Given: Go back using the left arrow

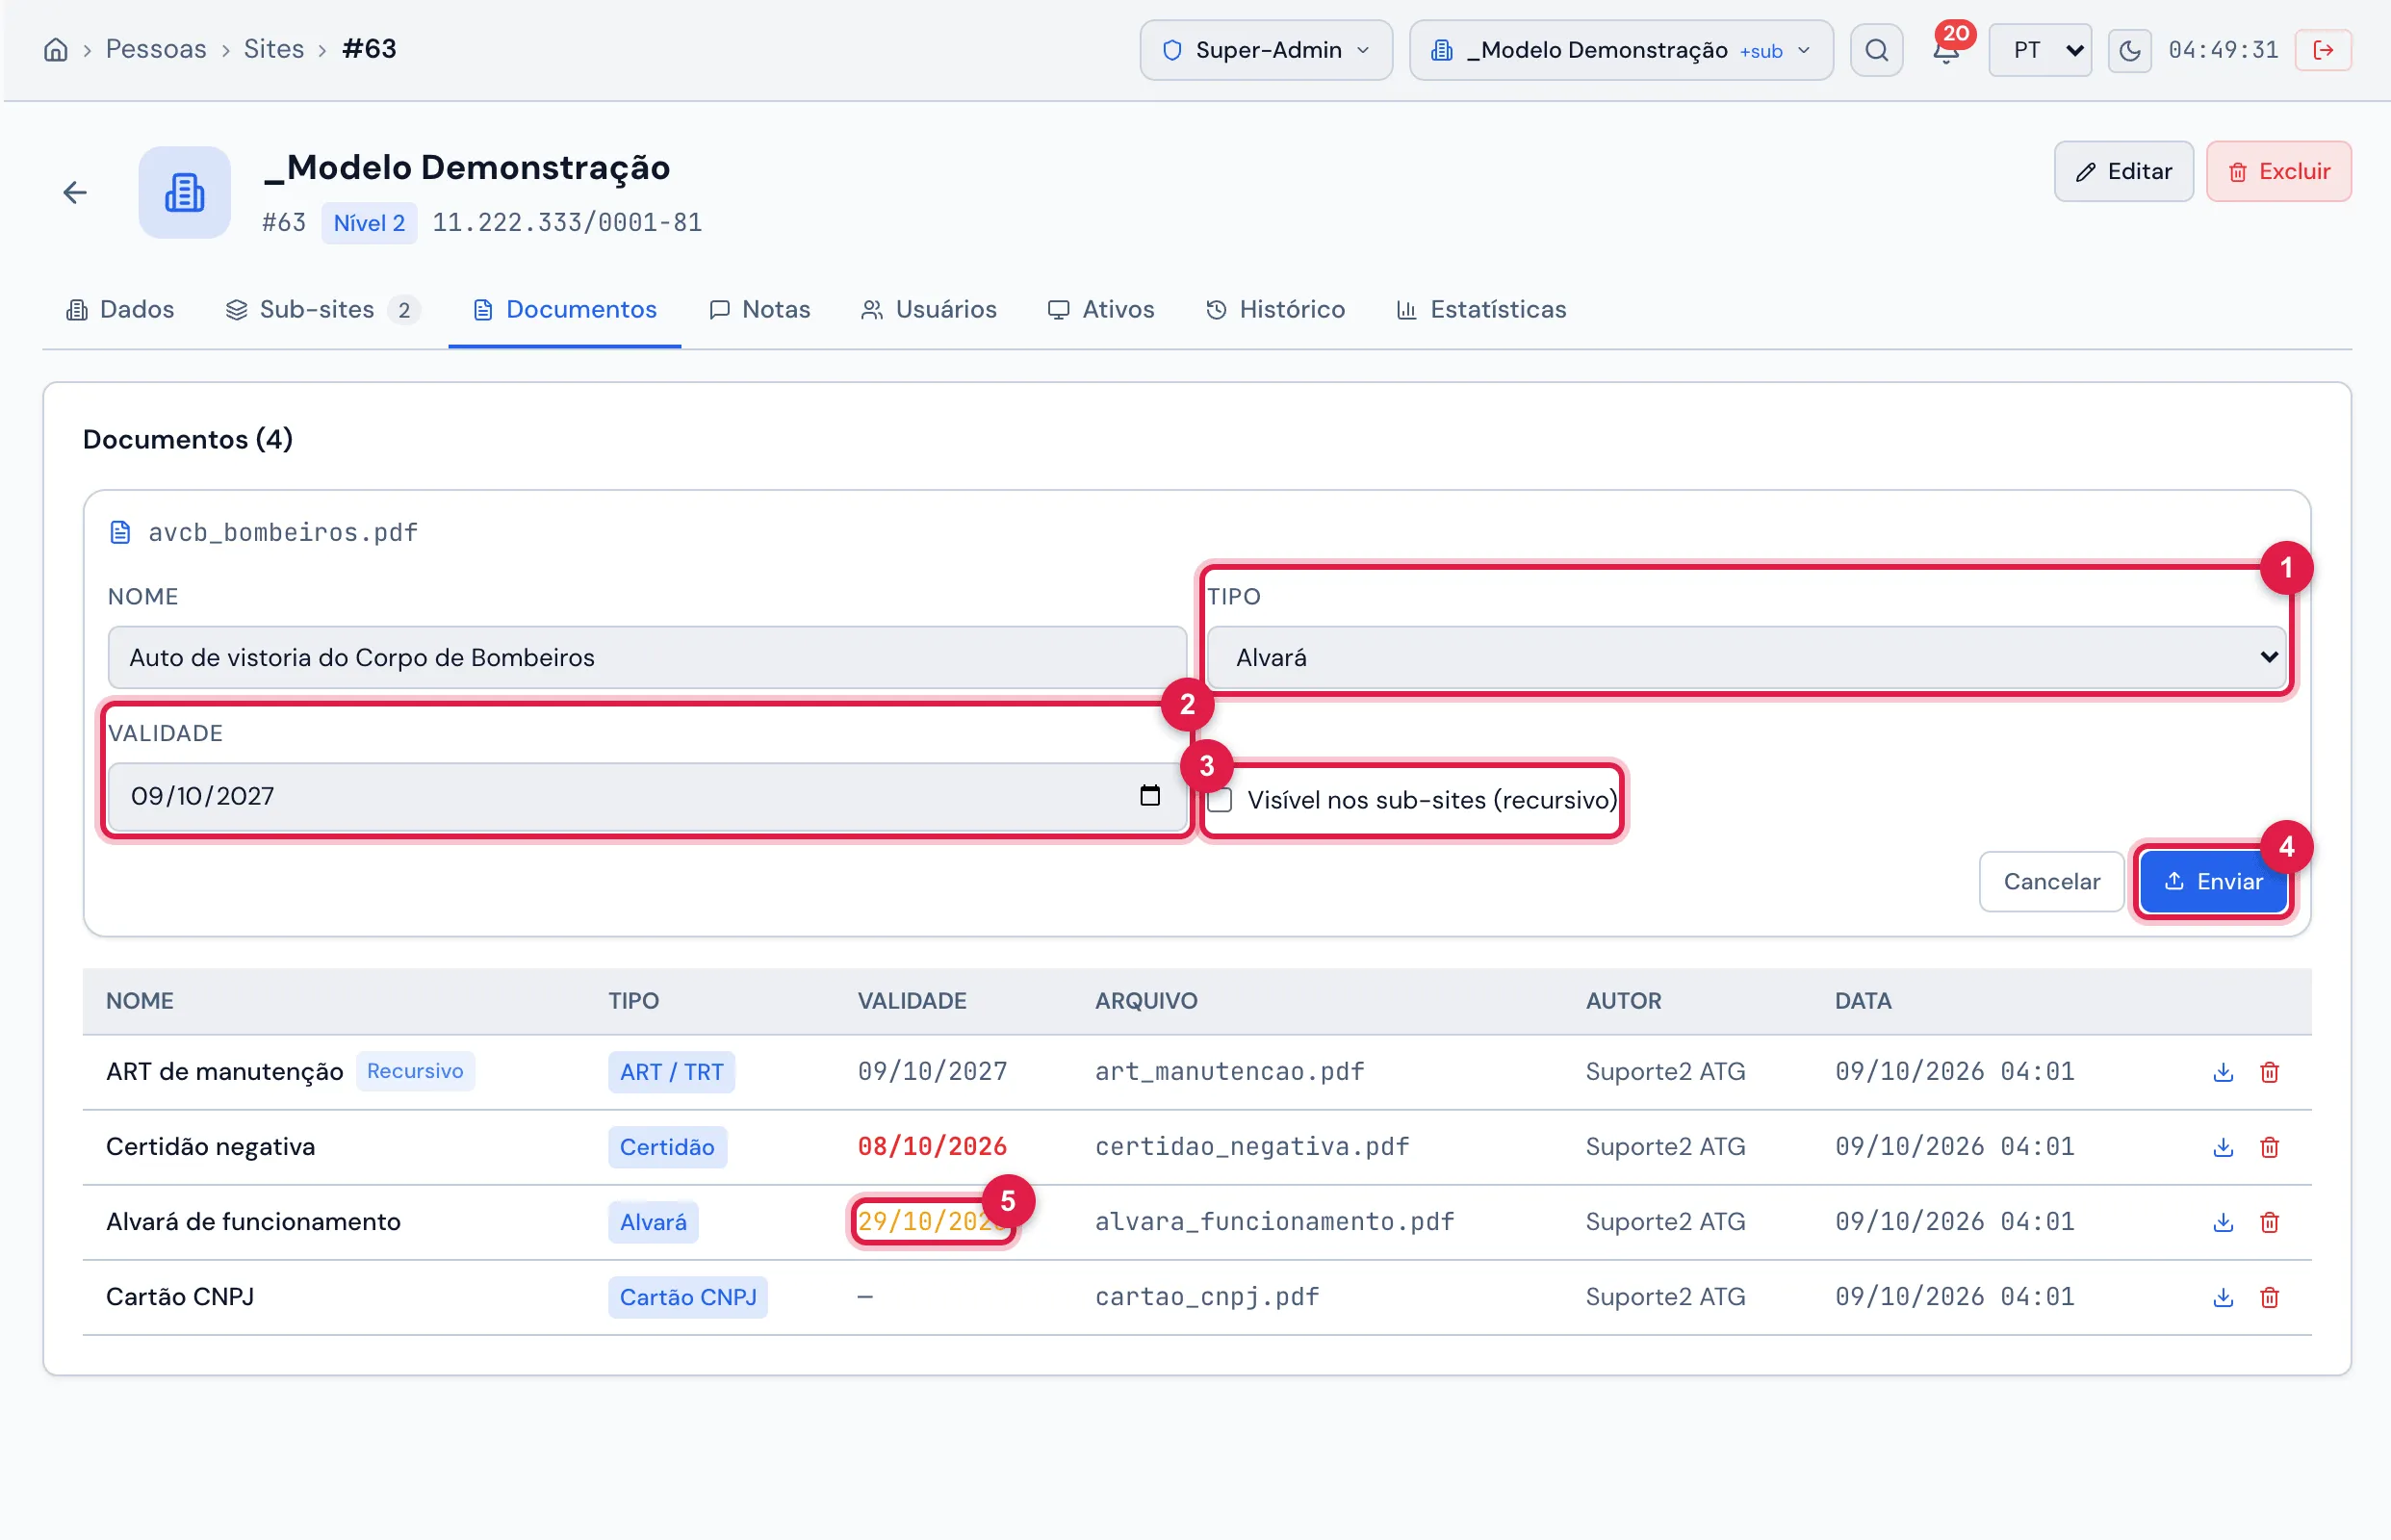Looking at the screenshot, I should [x=75, y=192].
